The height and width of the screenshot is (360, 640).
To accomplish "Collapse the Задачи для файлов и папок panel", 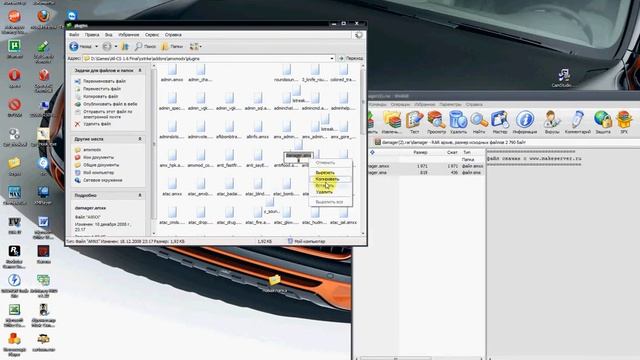I will point(140,71).
